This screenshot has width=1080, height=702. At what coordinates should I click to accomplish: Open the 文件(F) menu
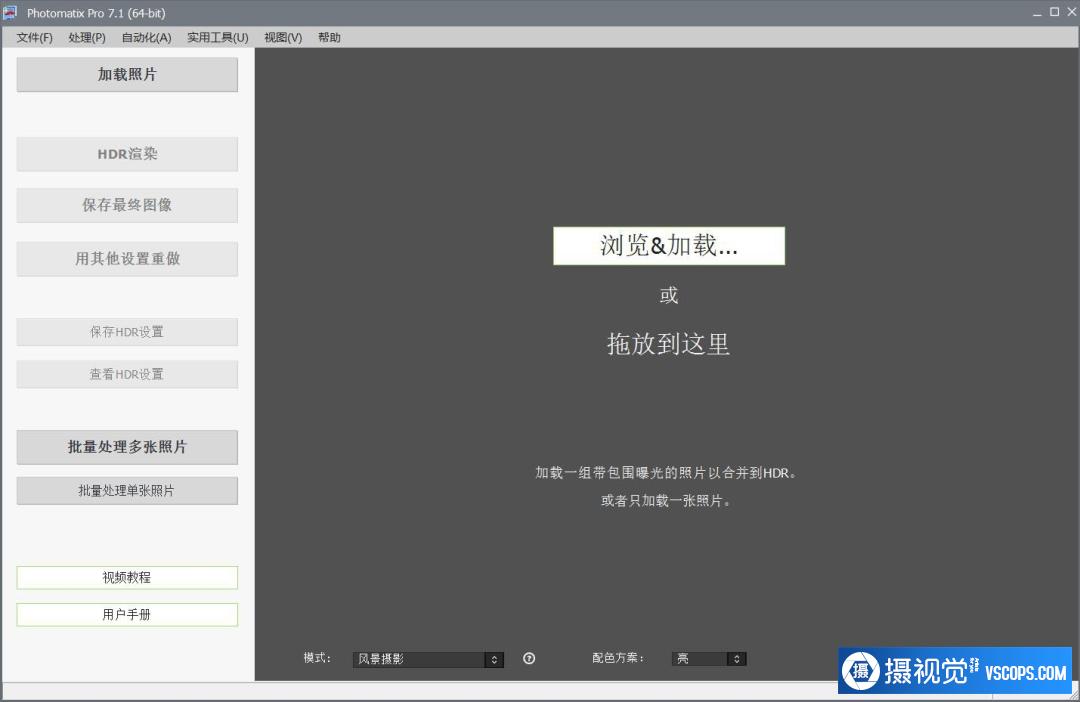pyautogui.click(x=34, y=37)
